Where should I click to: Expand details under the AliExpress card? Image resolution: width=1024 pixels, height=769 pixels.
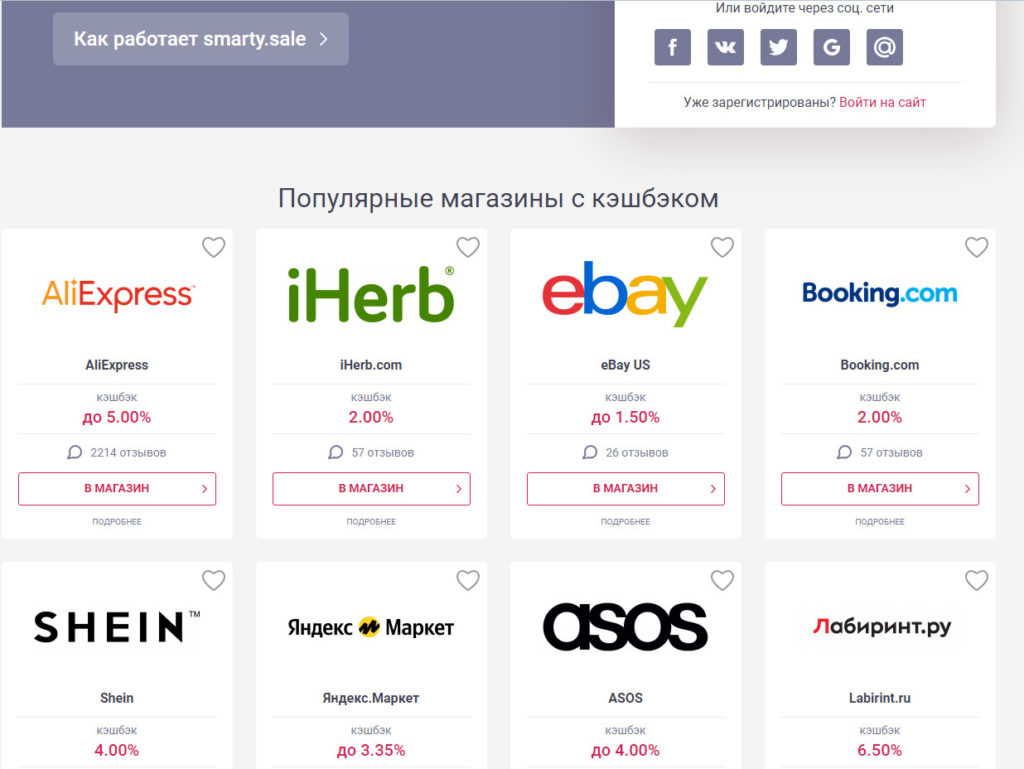(x=117, y=521)
